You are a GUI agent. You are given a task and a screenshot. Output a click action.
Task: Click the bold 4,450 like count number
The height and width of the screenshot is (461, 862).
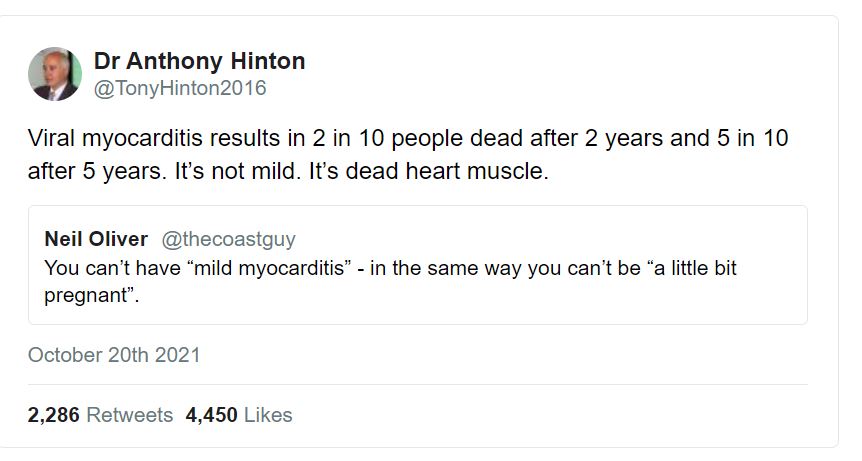pyautogui.click(x=211, y=414)
